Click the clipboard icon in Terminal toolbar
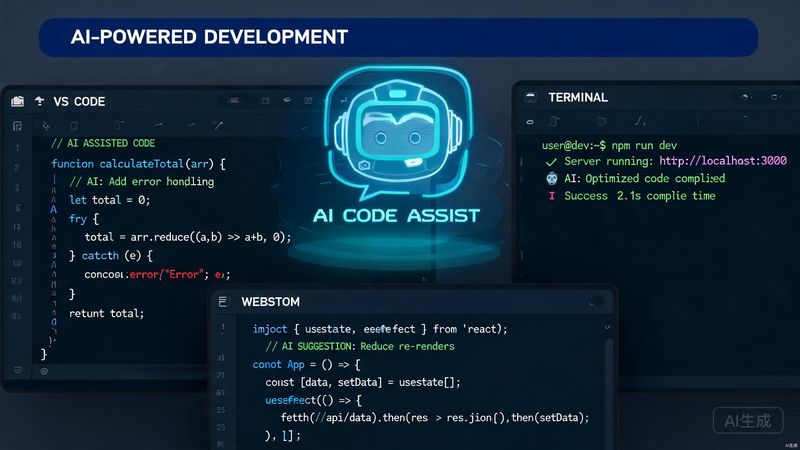This screenshot has width=800, height=450. point(602,121)
